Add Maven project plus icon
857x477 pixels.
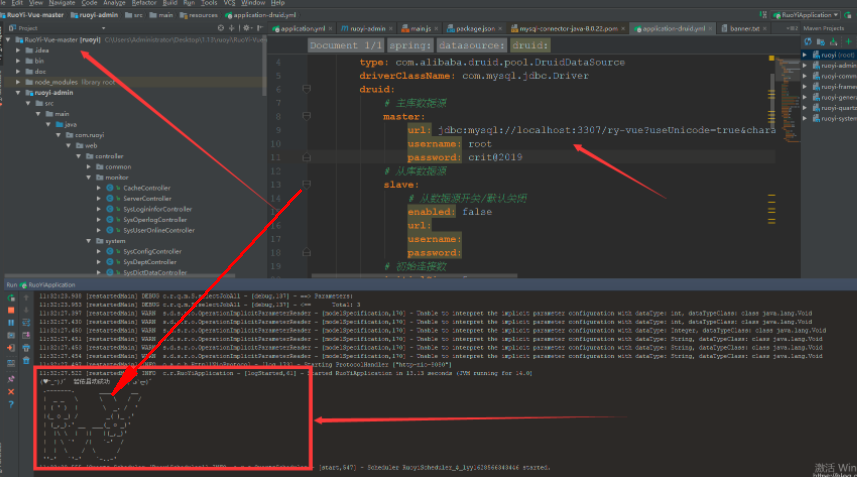tap(848, 42)
